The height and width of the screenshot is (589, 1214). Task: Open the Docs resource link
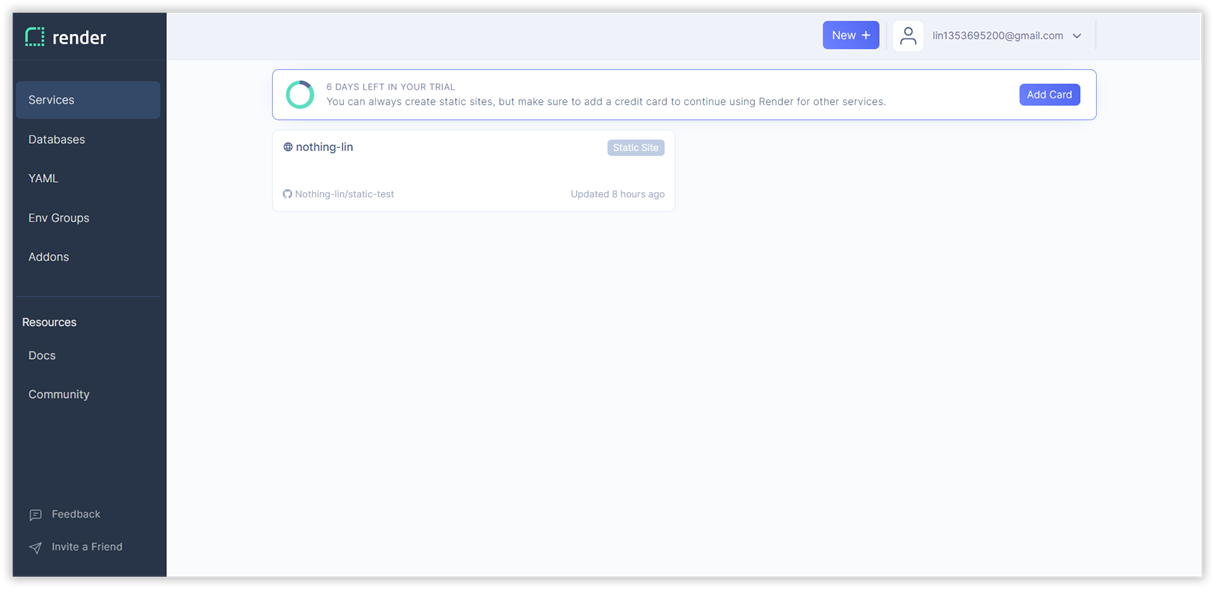pos(42,356)
